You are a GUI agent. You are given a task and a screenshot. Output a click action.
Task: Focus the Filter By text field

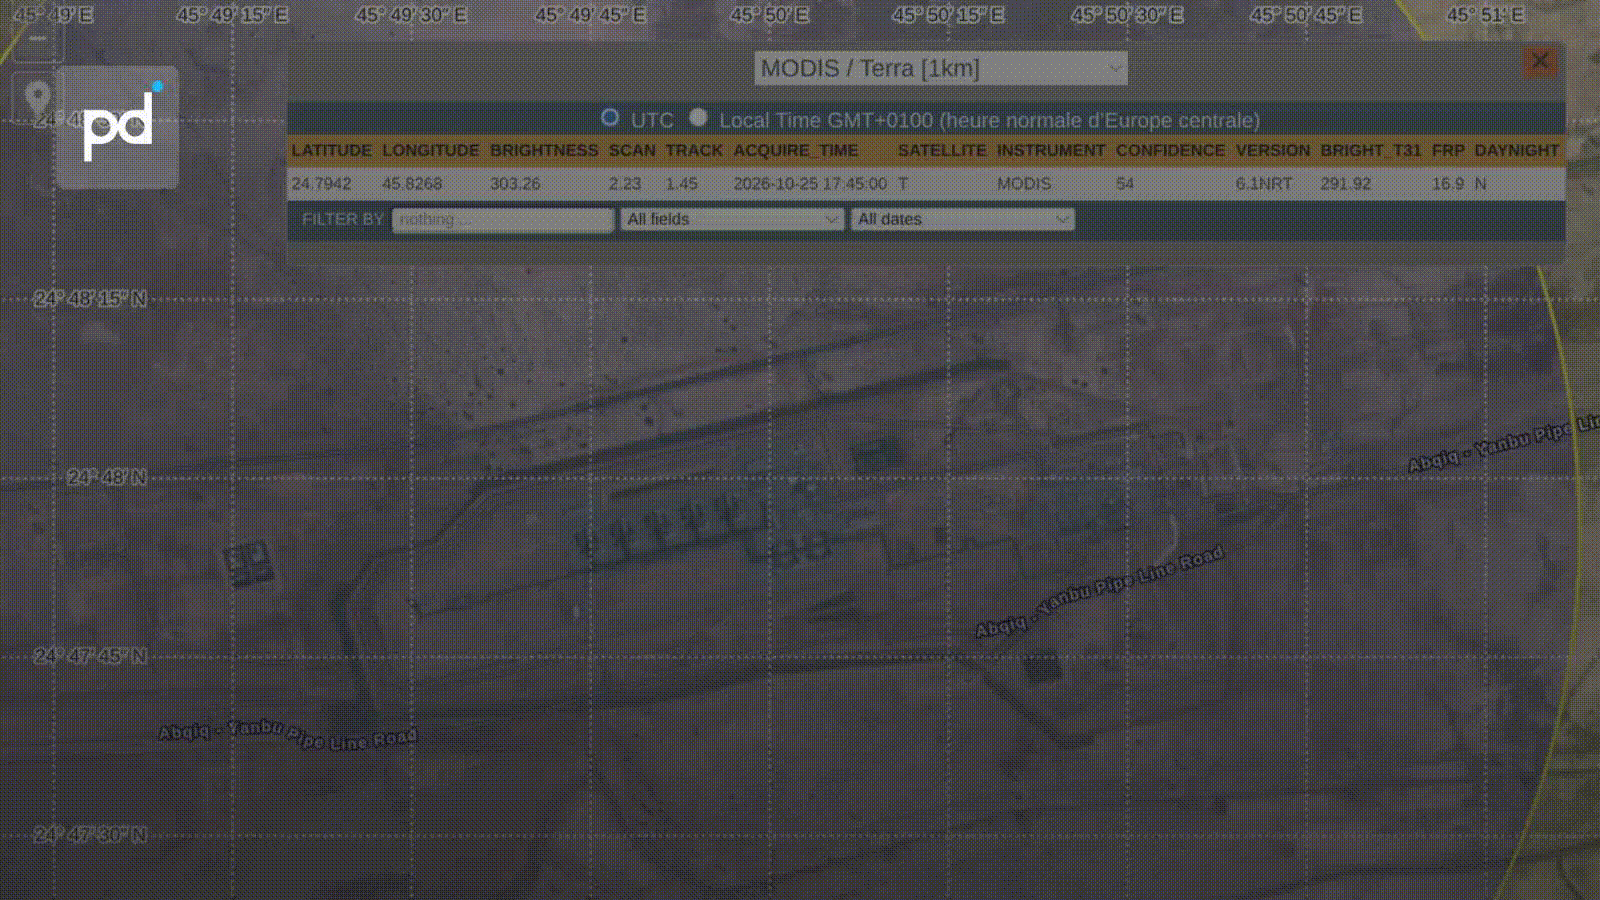[x=503, y=219]
